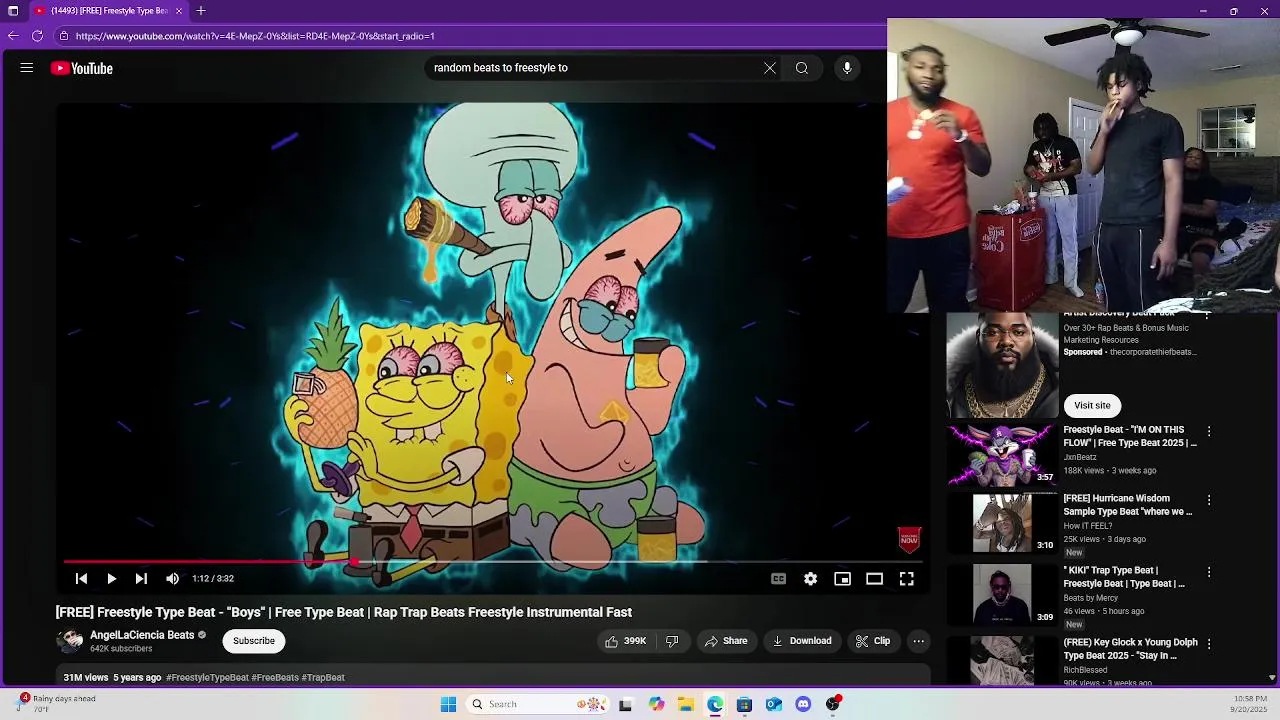Open the AngelLaCiencia Beats channel avatar
The width and height of the screenshot is (1280, 720).
(x=70, y=641)
